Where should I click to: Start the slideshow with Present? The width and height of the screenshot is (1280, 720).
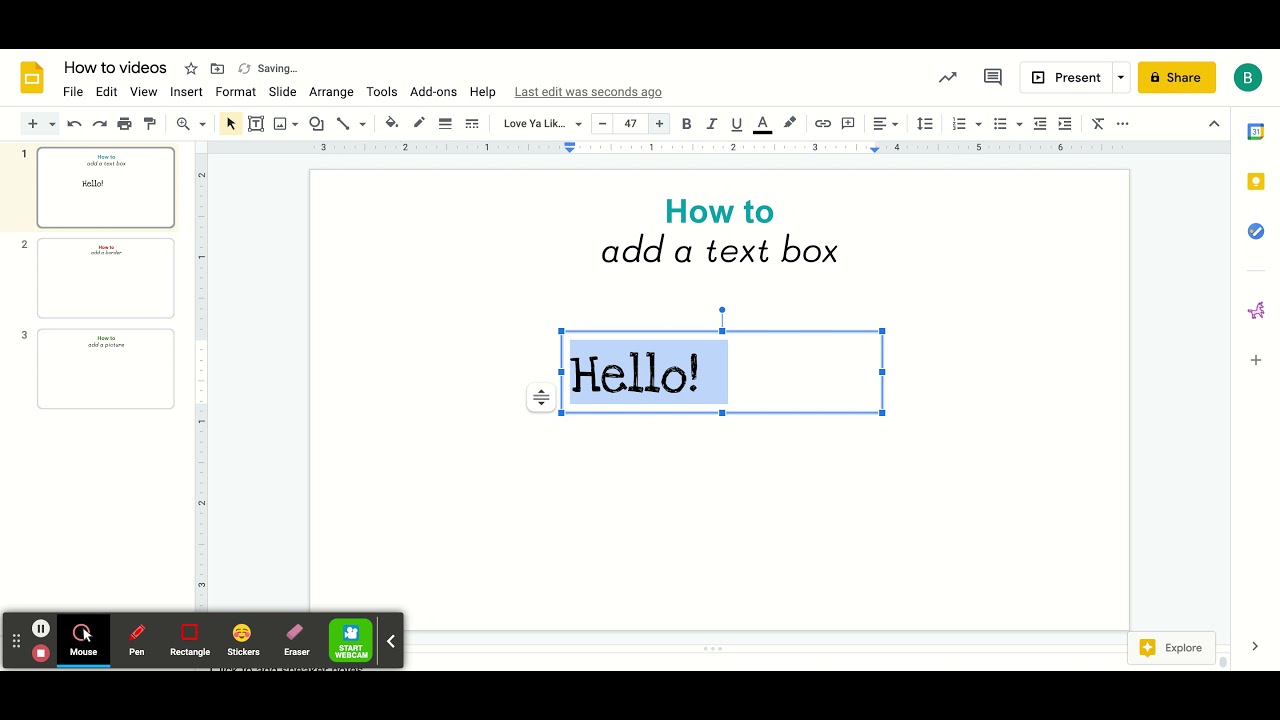click(x=1066, y=77)
